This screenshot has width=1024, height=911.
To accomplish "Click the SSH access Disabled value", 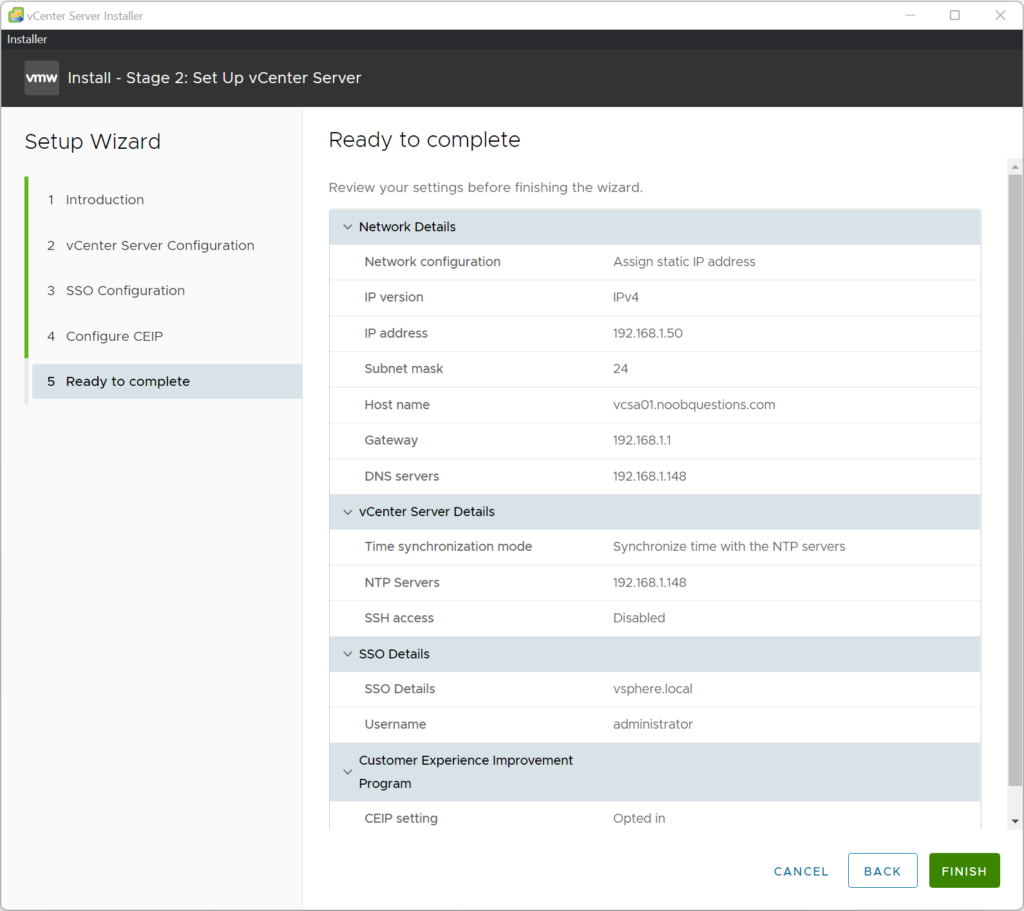I will click(639, 618).
